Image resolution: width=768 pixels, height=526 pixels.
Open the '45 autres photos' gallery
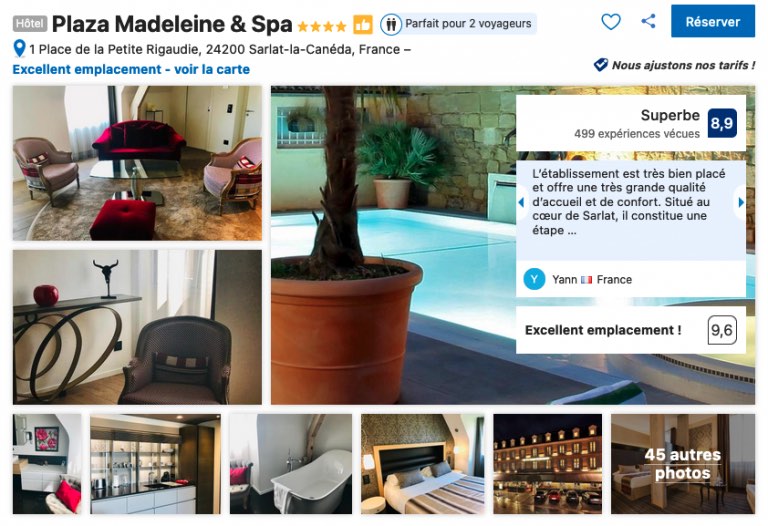(683, 464)
